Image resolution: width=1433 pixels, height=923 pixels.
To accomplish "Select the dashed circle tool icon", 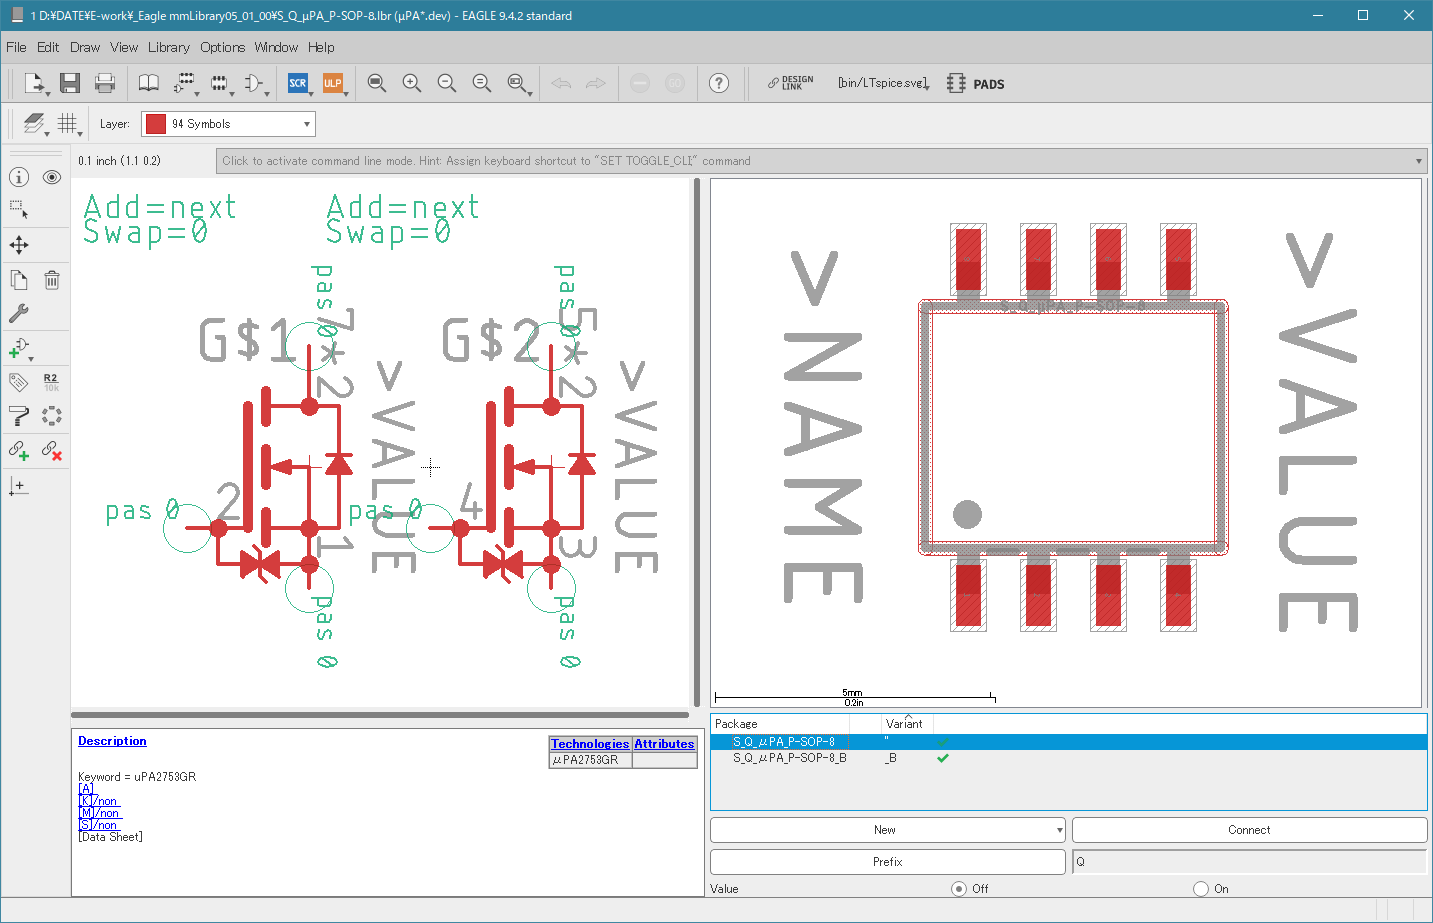I will (52, 416).
